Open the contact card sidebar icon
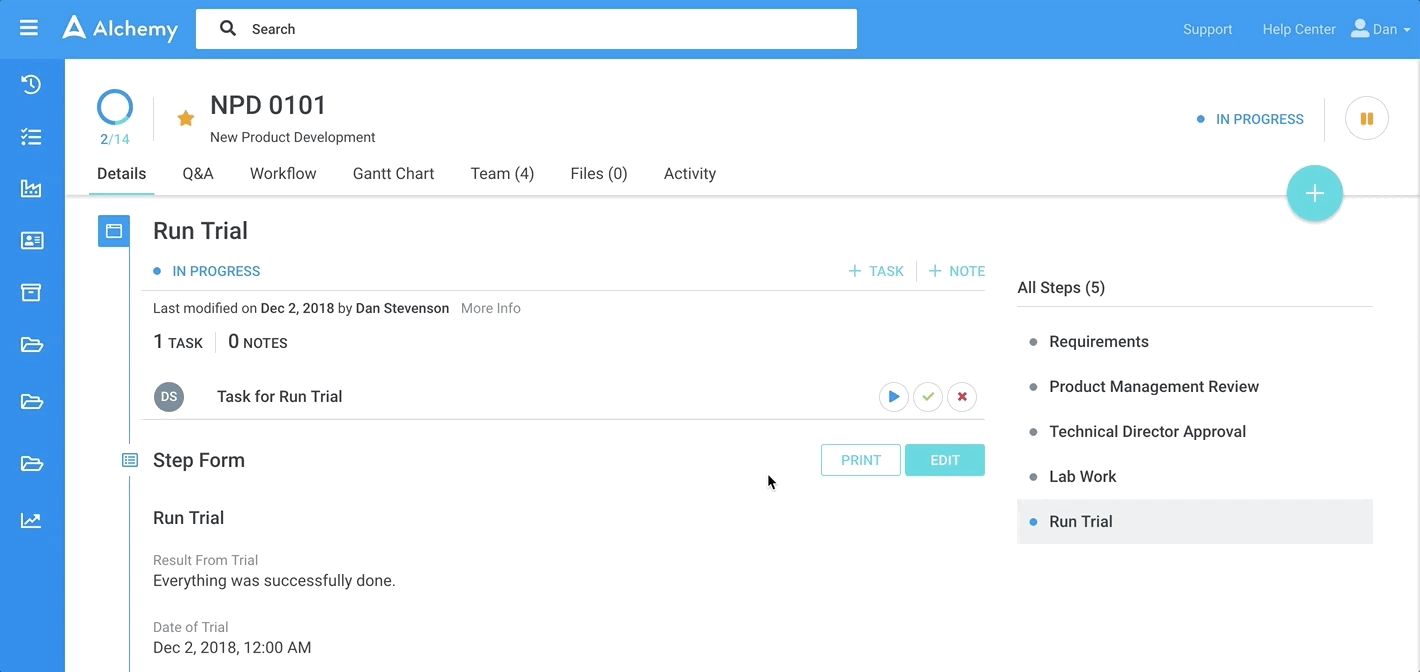 (31, 240)
